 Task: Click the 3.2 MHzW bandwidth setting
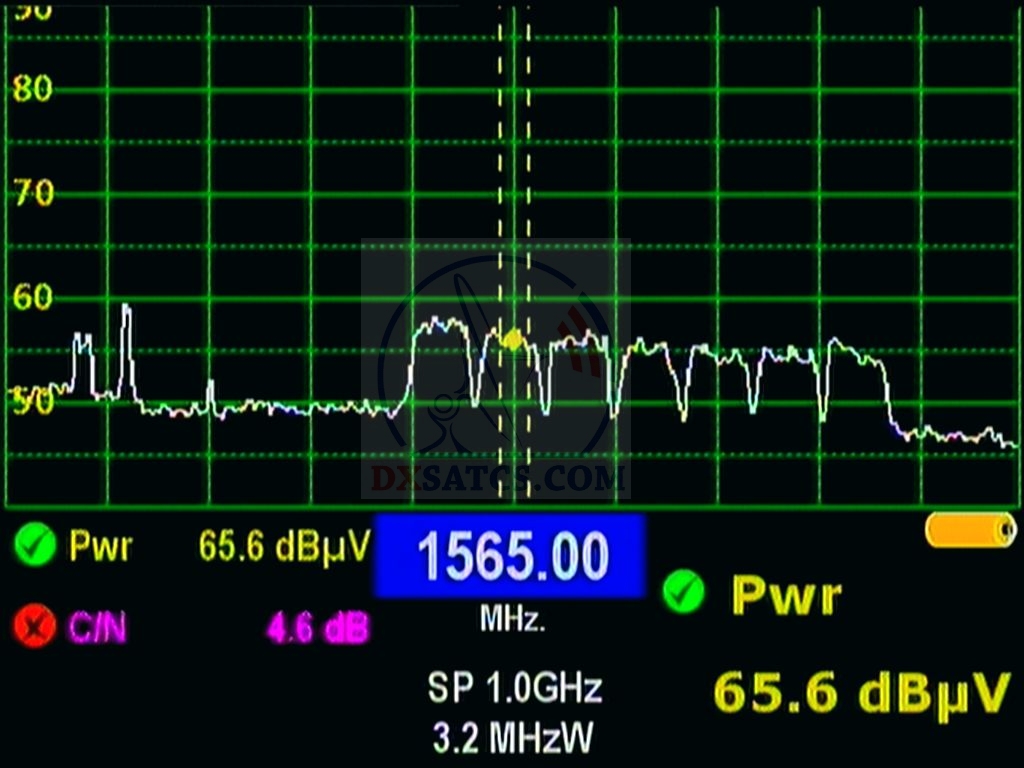512,738
